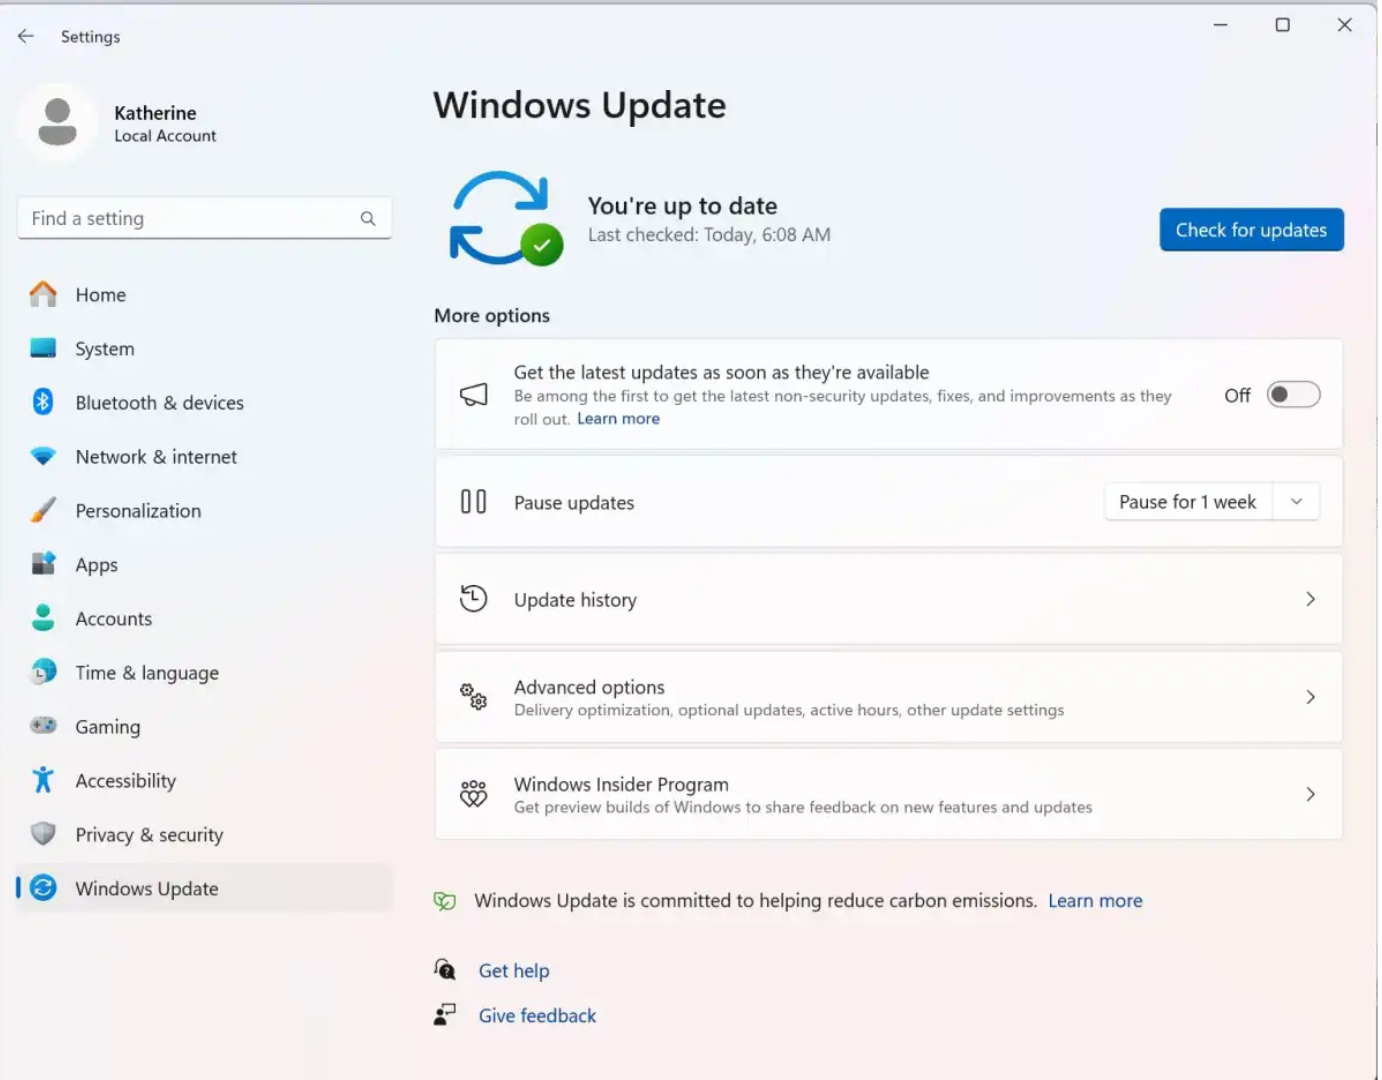This screenshot has width=1382, height=1080.
Task: Enable getting latest updates as soon as available
Action: click(1292, 394)
